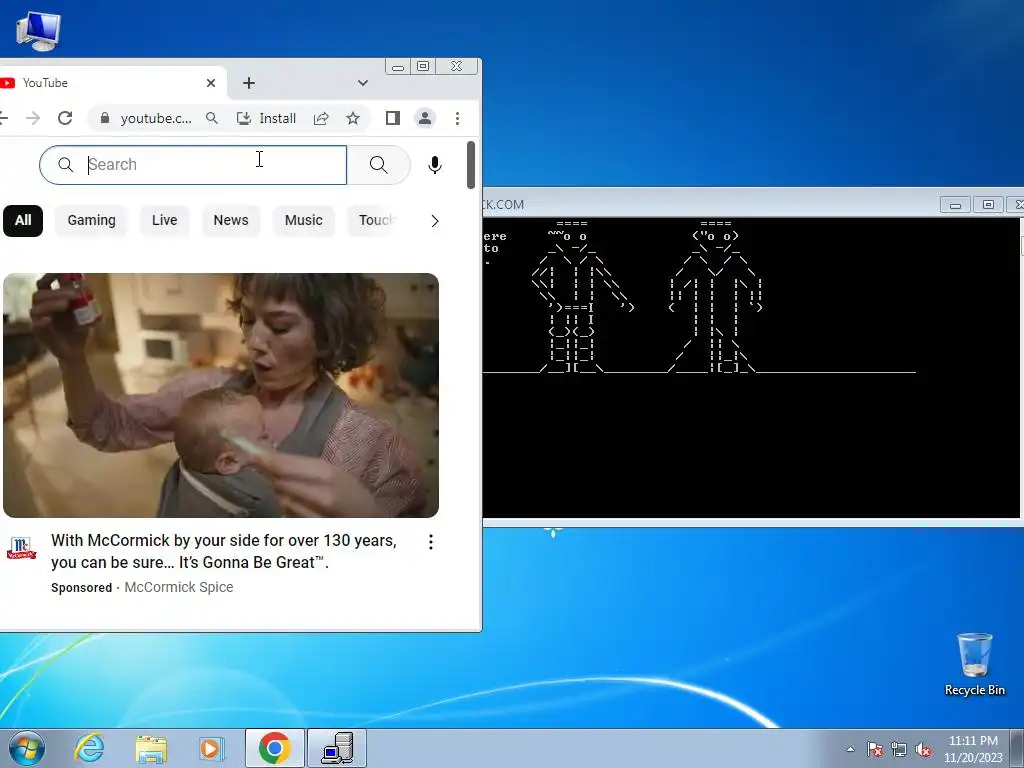This screenshot has height=768, width=1024.
Task: Click the McCormick channel logo
Action: point(22,547)
